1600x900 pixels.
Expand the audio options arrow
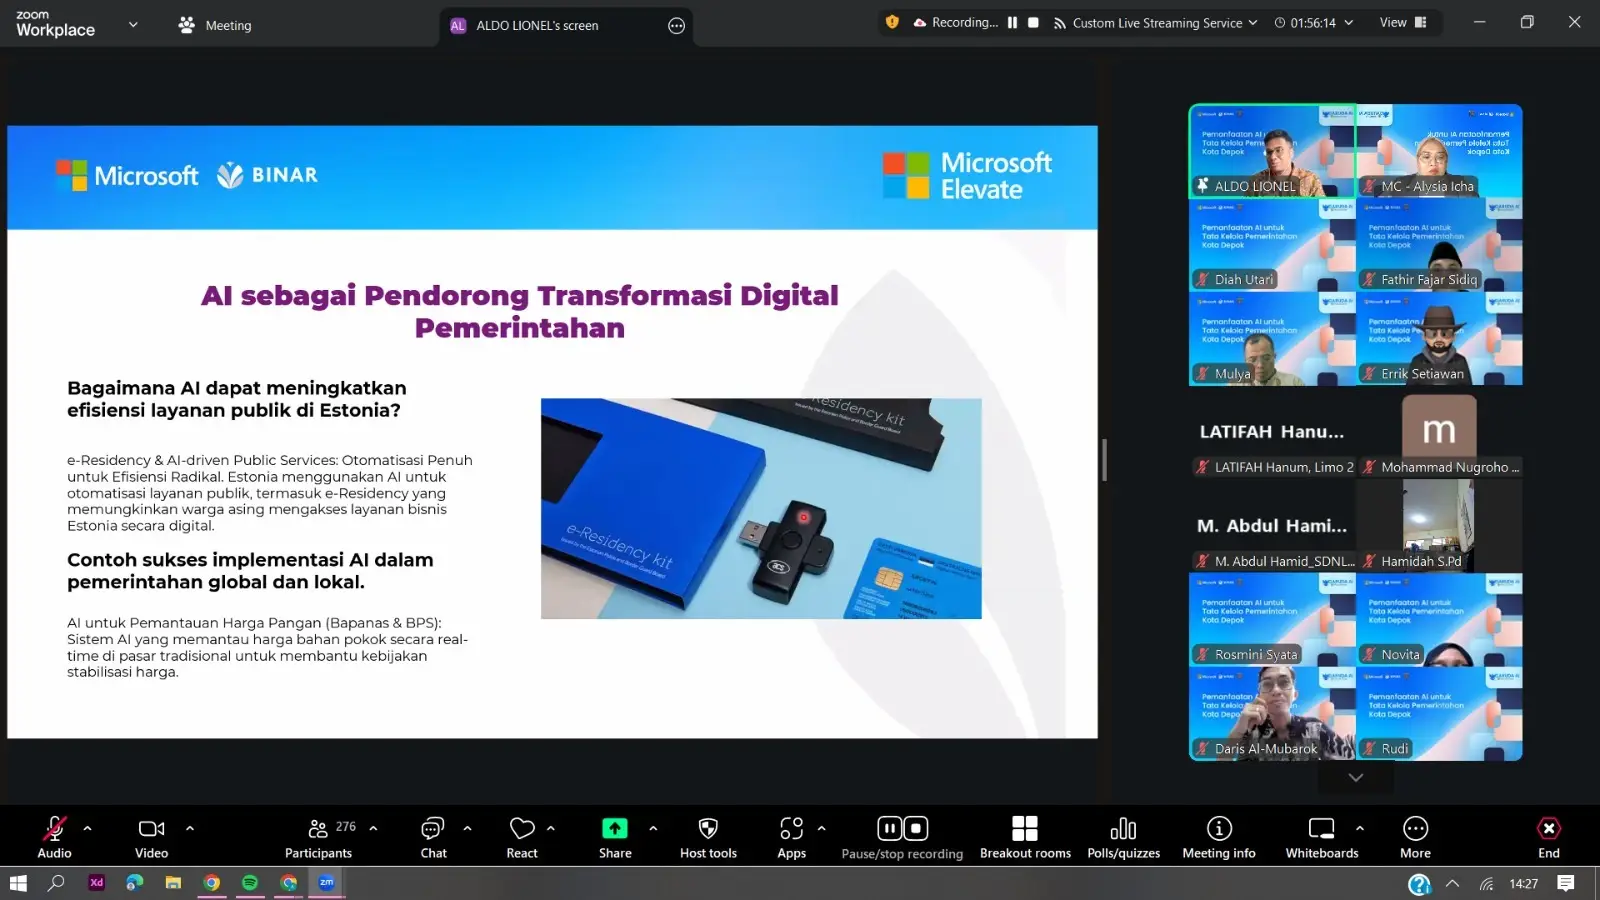(87, 828)
